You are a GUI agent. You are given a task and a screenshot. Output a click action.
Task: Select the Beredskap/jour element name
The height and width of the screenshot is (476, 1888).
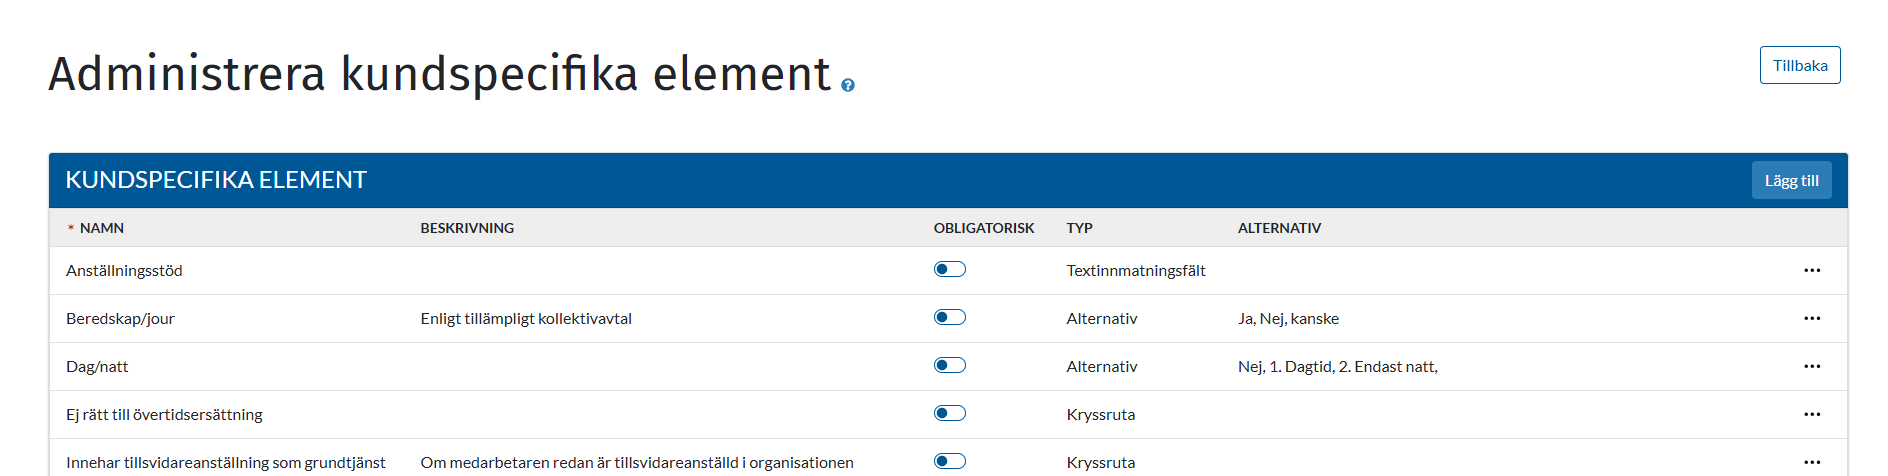click(120, 319)
